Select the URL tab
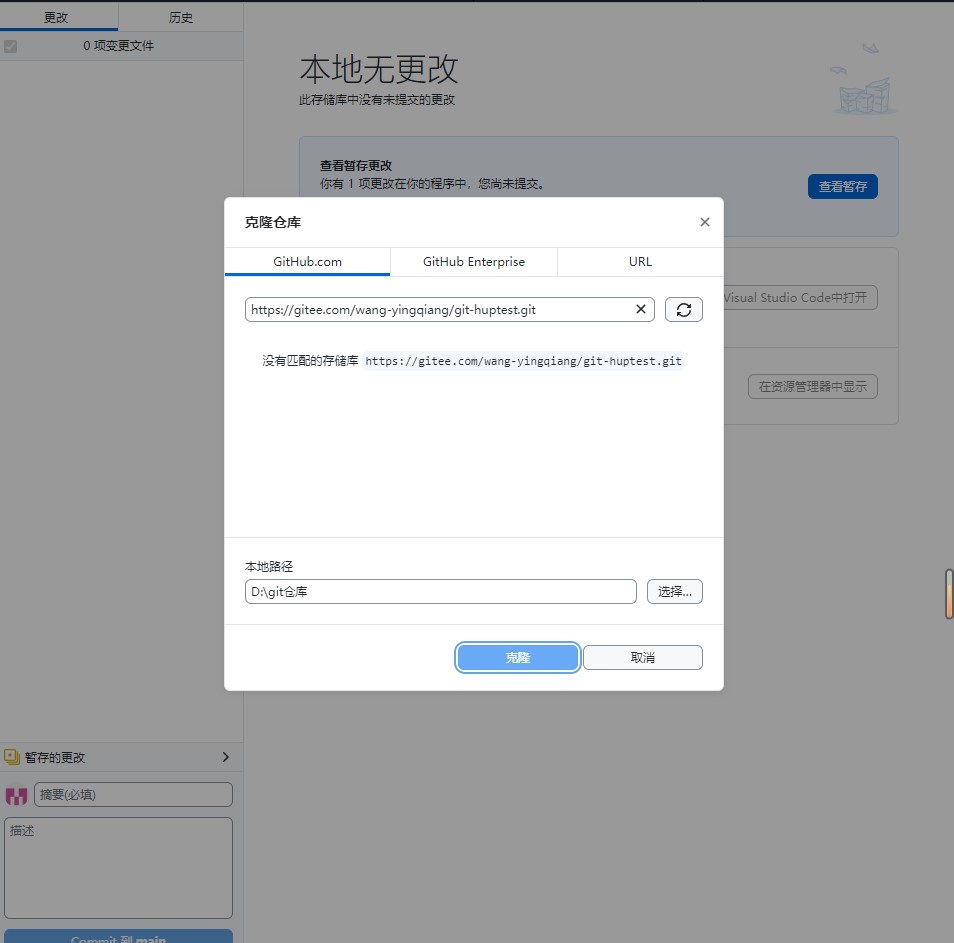 [639, 261]
